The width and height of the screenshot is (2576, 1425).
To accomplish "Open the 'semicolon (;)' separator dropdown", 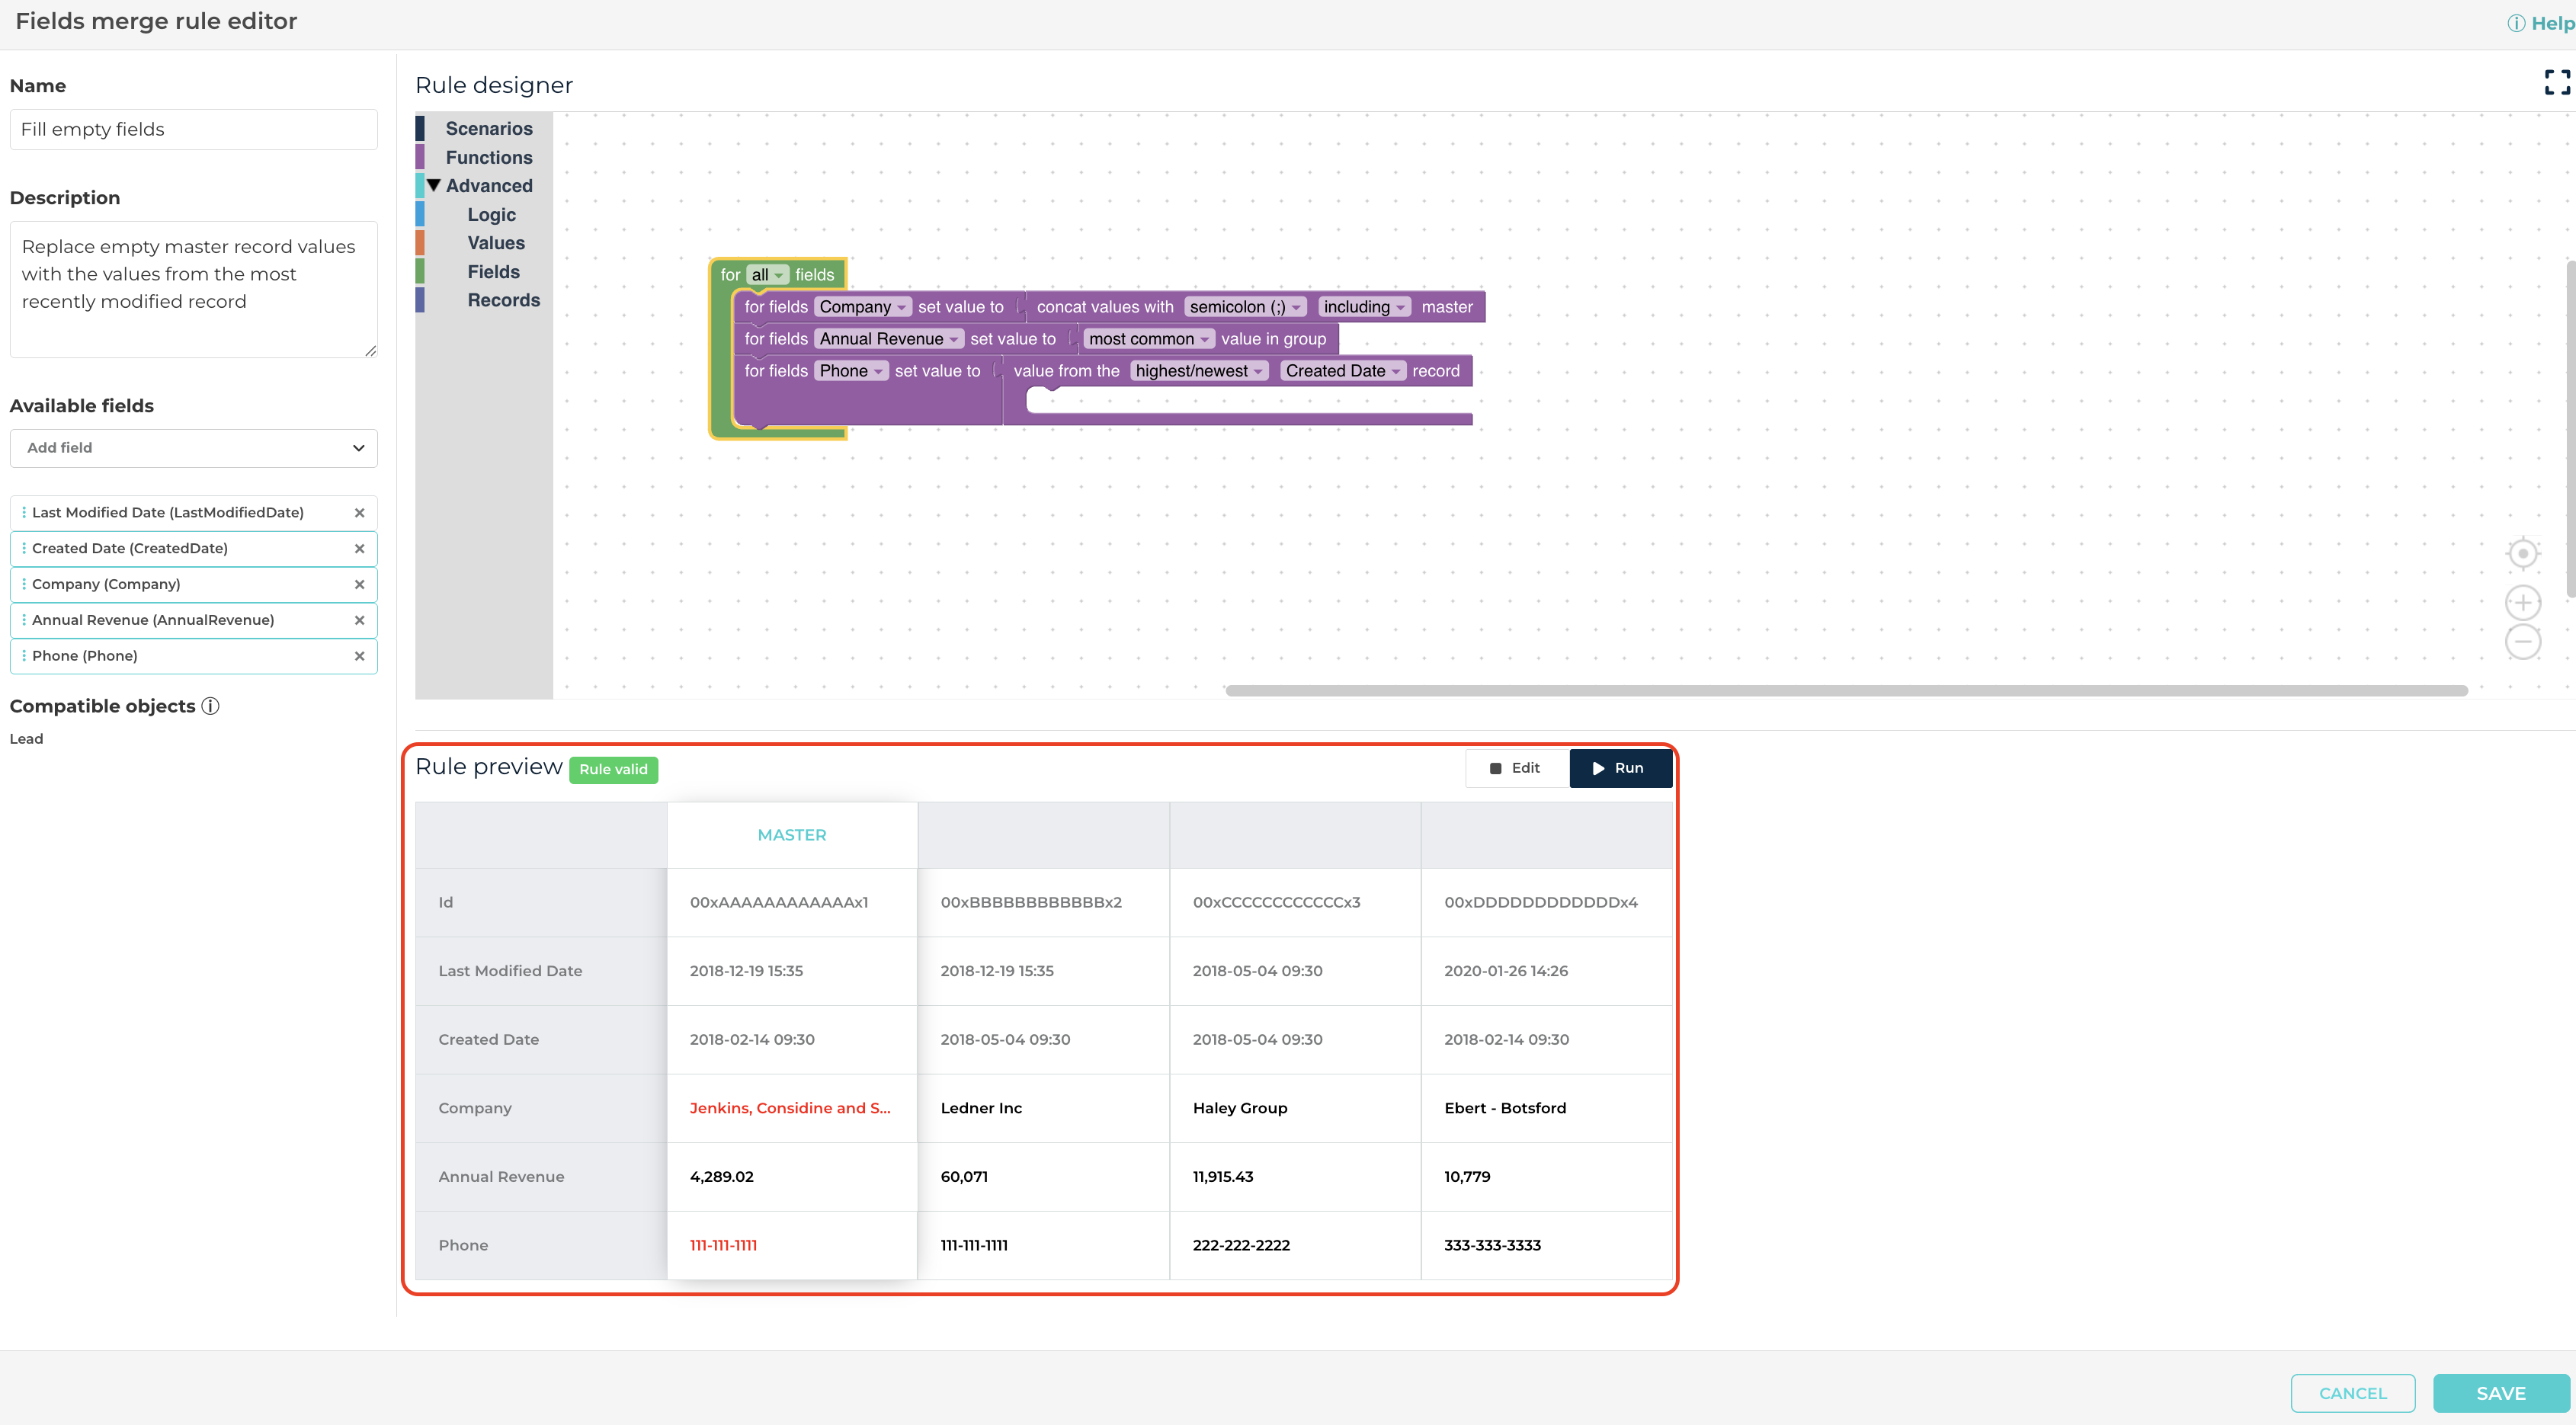I will point(1244,307).
